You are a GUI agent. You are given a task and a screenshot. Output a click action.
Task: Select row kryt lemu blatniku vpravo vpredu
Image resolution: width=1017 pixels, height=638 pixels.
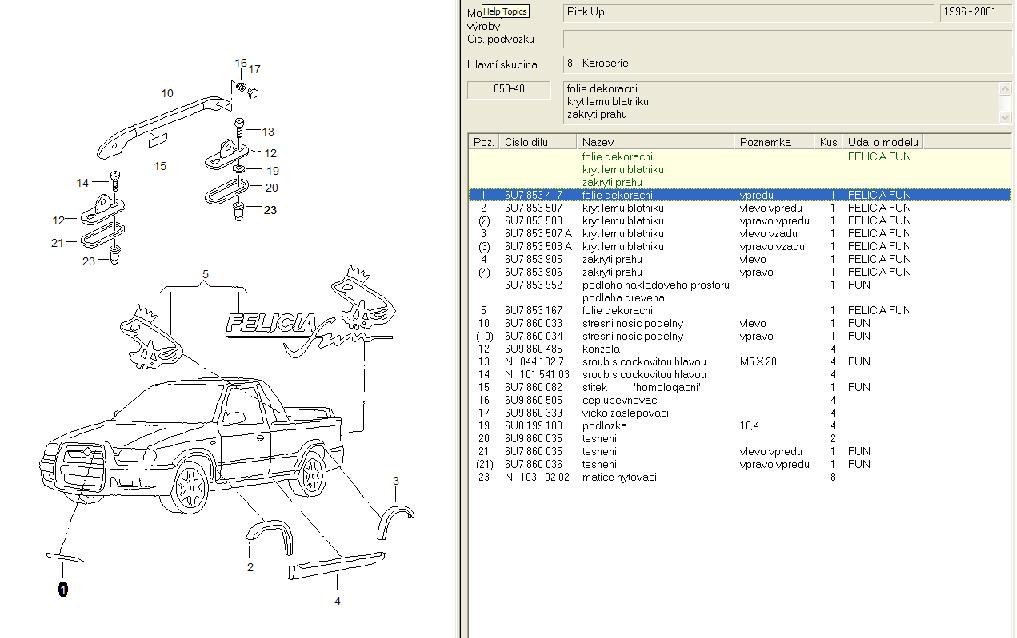[739, 220]
